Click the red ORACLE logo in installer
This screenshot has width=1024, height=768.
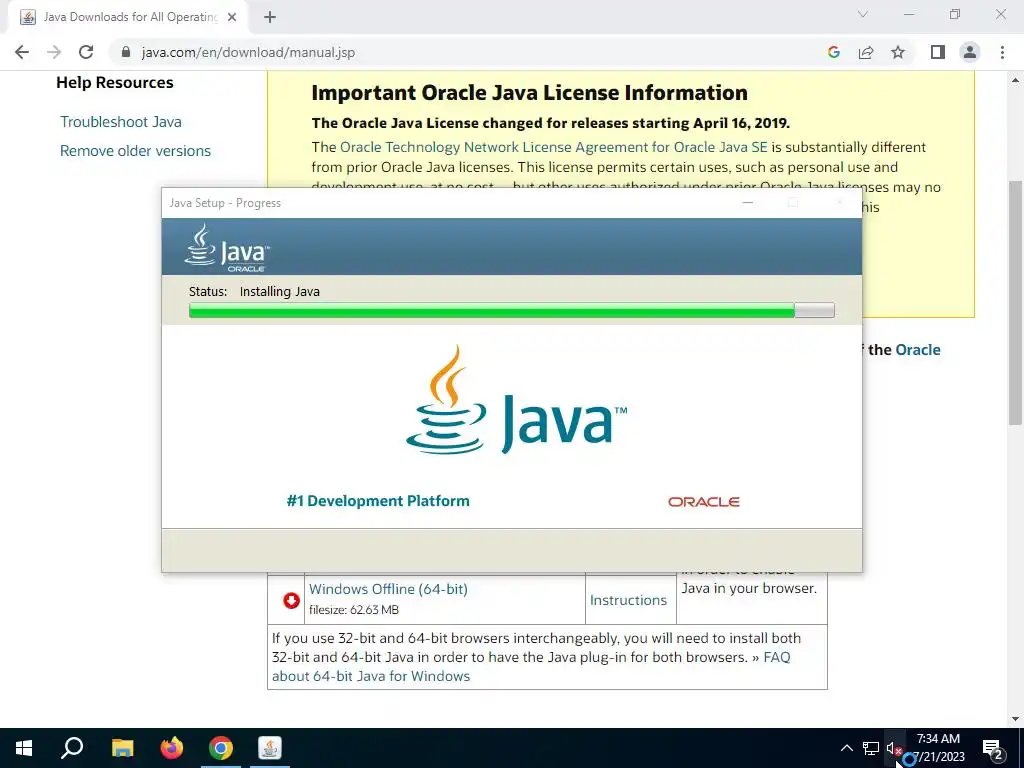703,502
